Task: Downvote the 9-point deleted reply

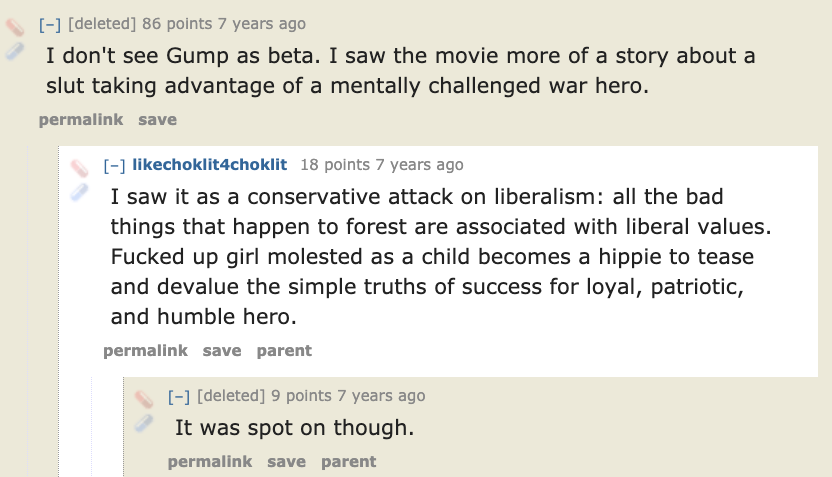Action: coord(144,423)
